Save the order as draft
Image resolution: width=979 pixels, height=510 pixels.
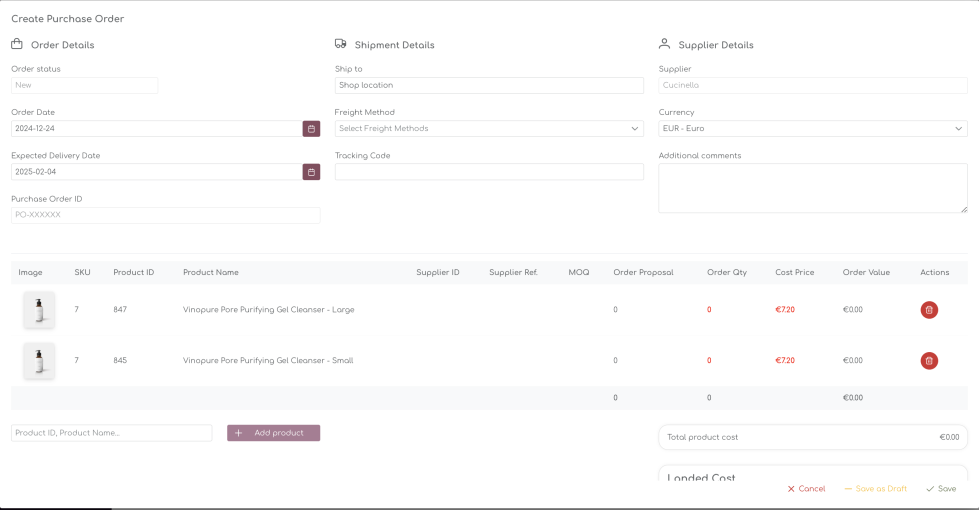click(x=875, y=489)
